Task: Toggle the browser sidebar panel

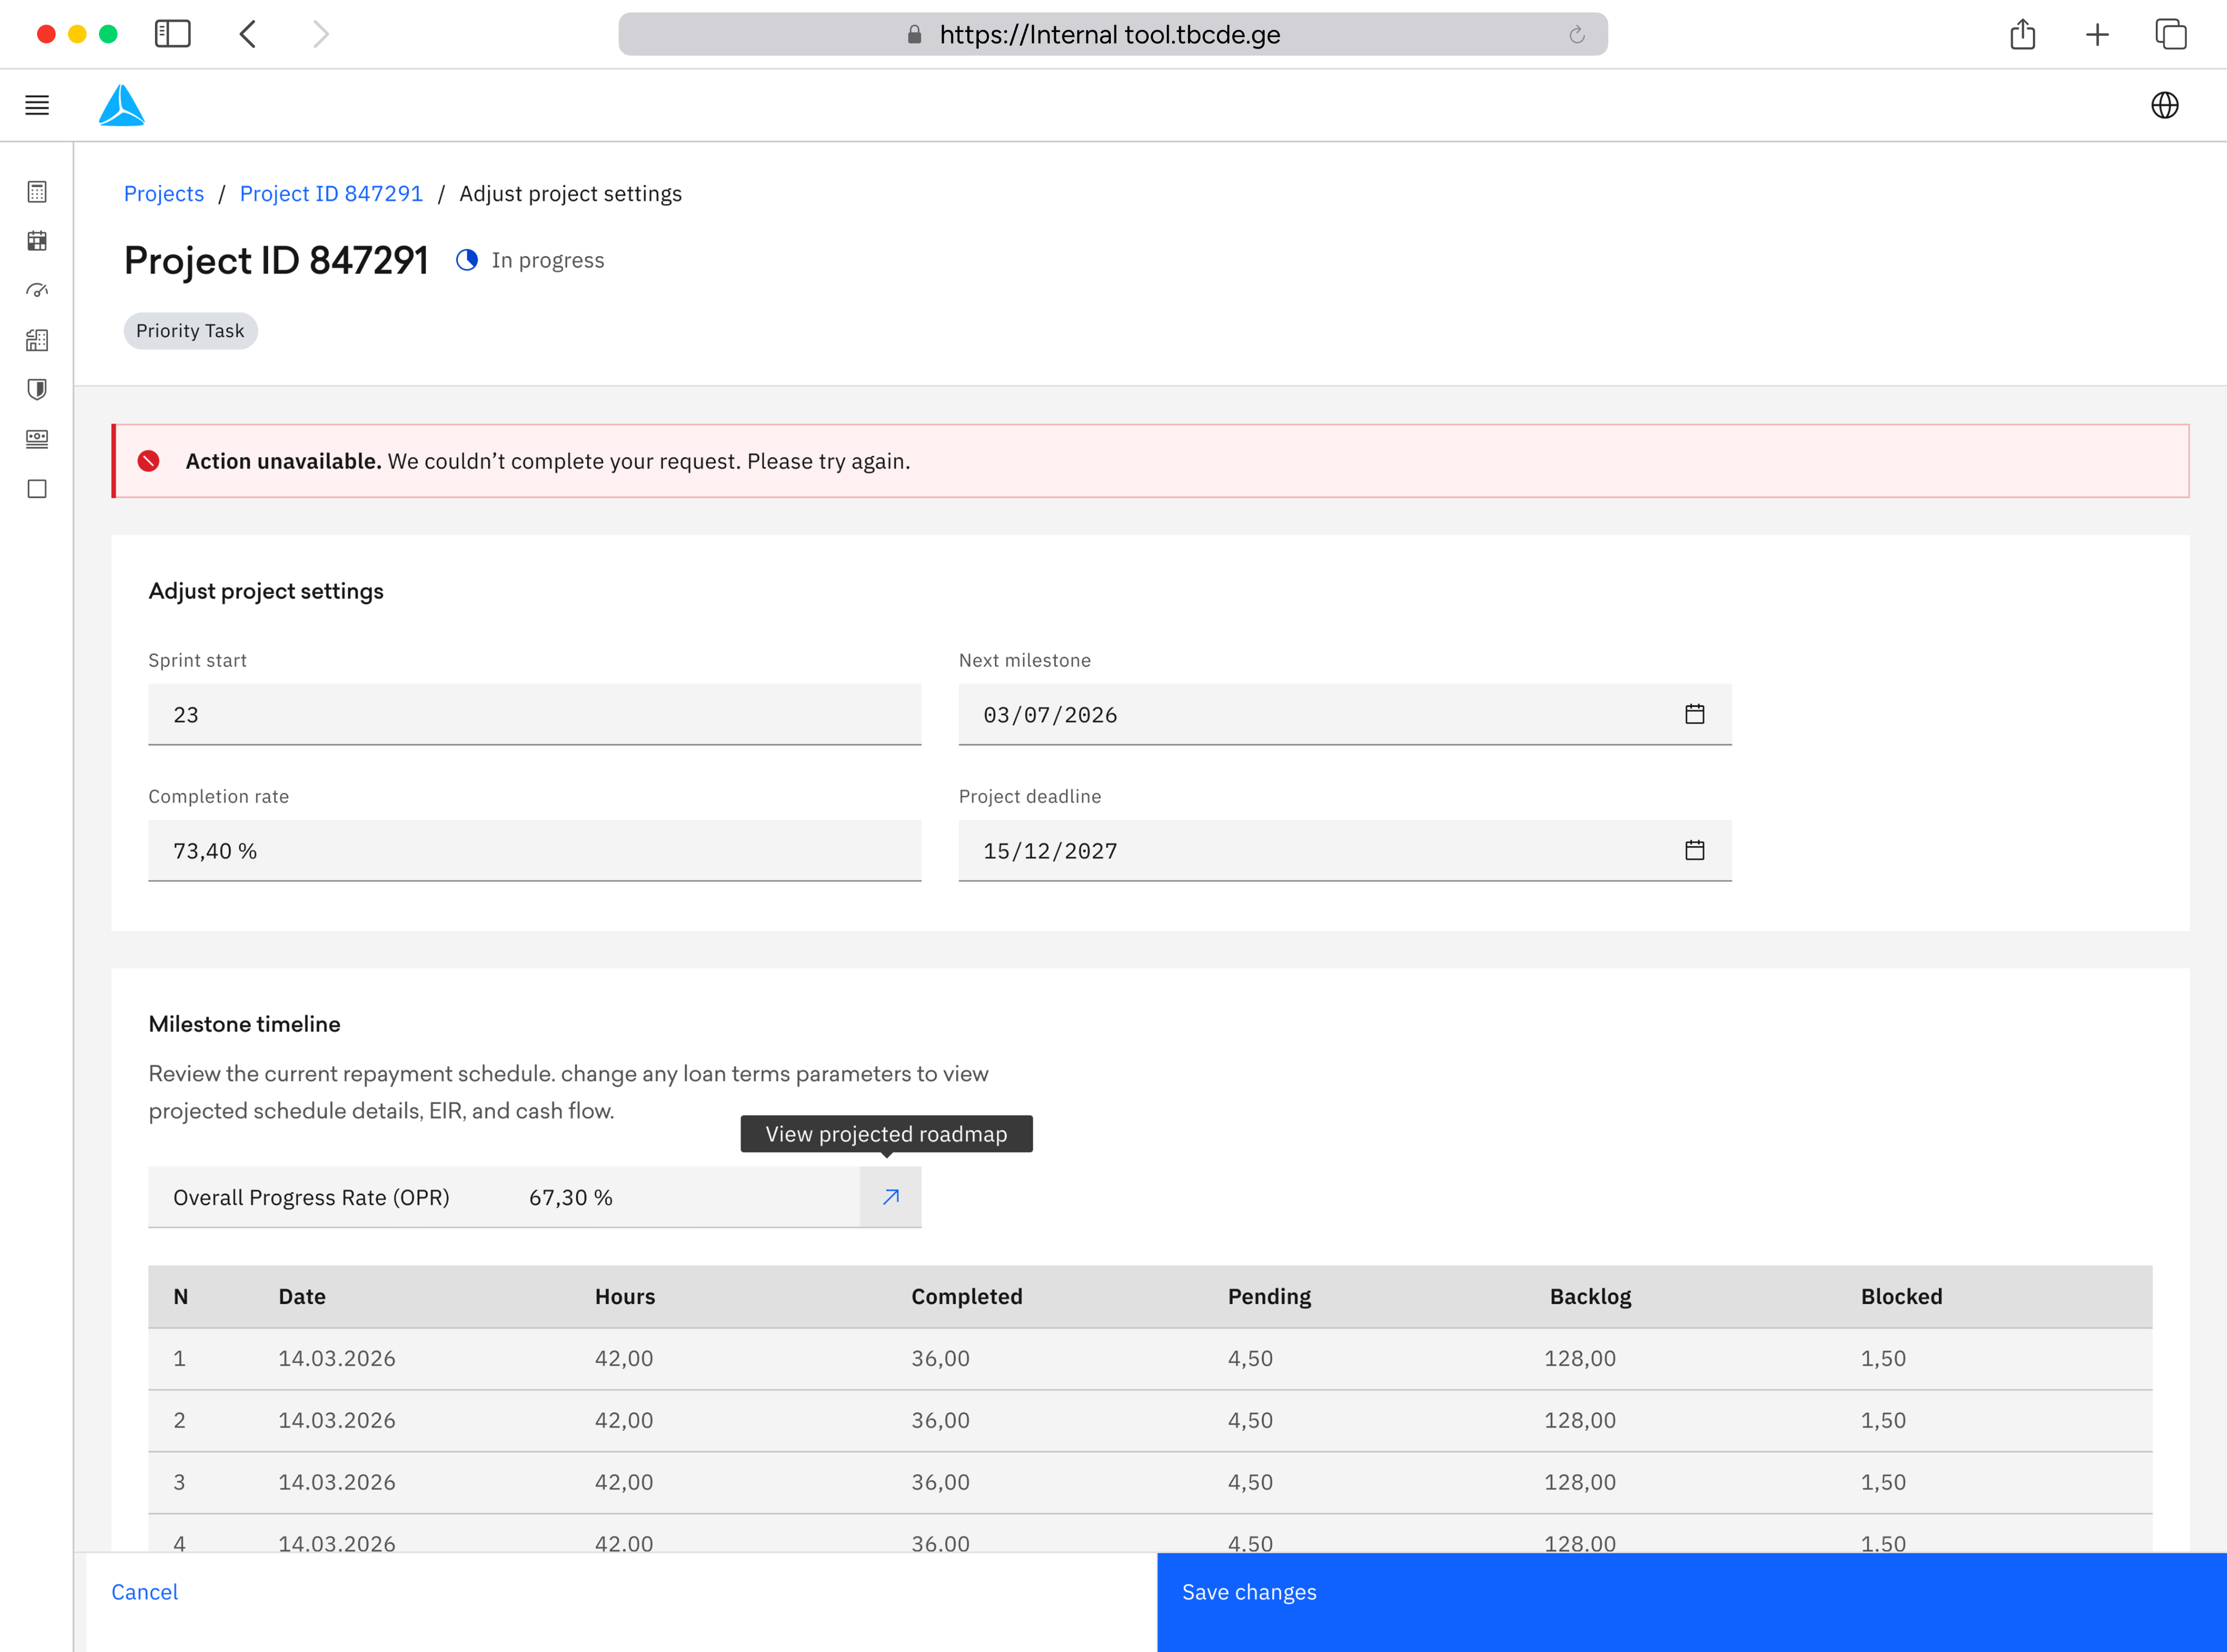Action: click(x=172, y=34)
